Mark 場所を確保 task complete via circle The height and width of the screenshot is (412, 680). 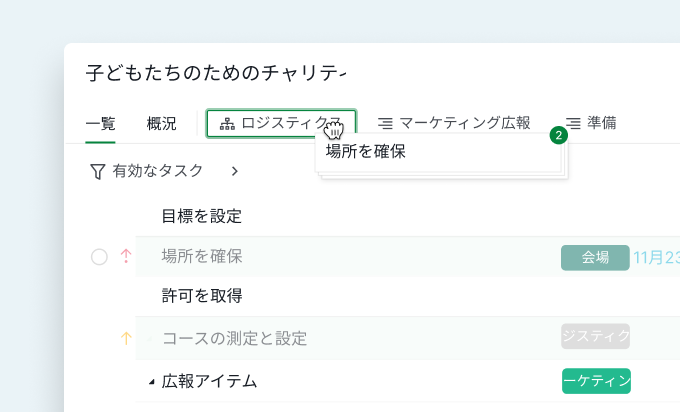coord(99,257)
